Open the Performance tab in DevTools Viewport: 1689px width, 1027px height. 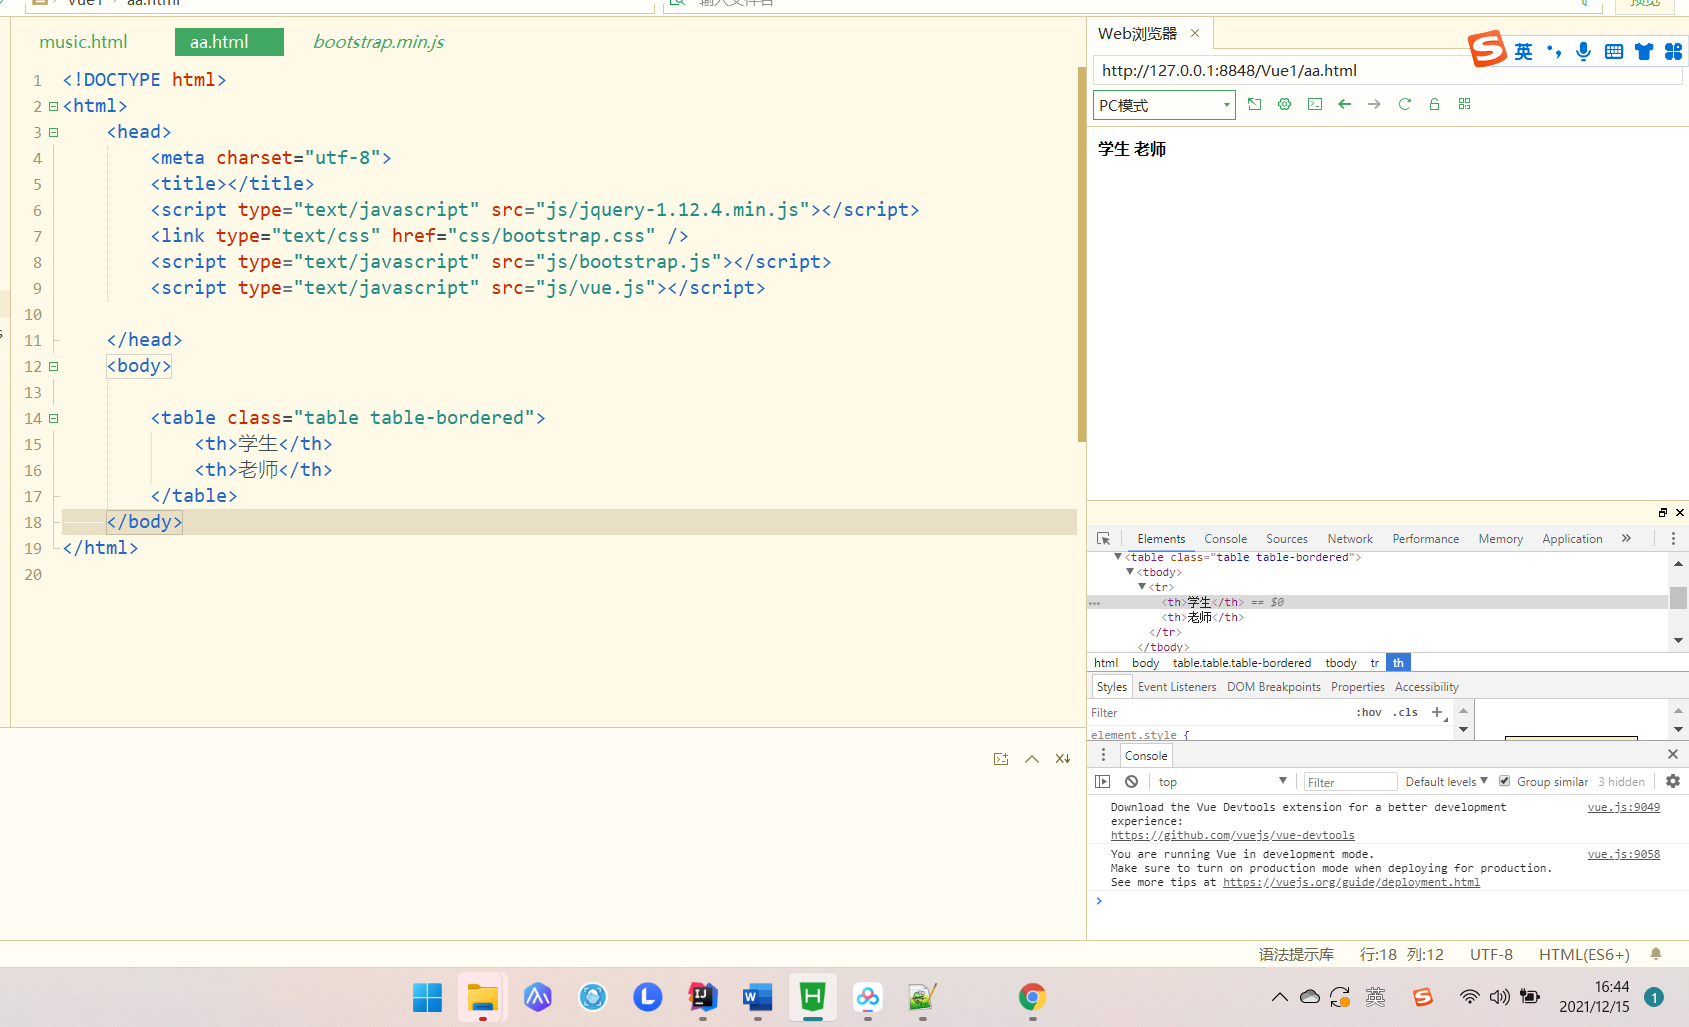tap(1425, 538)
